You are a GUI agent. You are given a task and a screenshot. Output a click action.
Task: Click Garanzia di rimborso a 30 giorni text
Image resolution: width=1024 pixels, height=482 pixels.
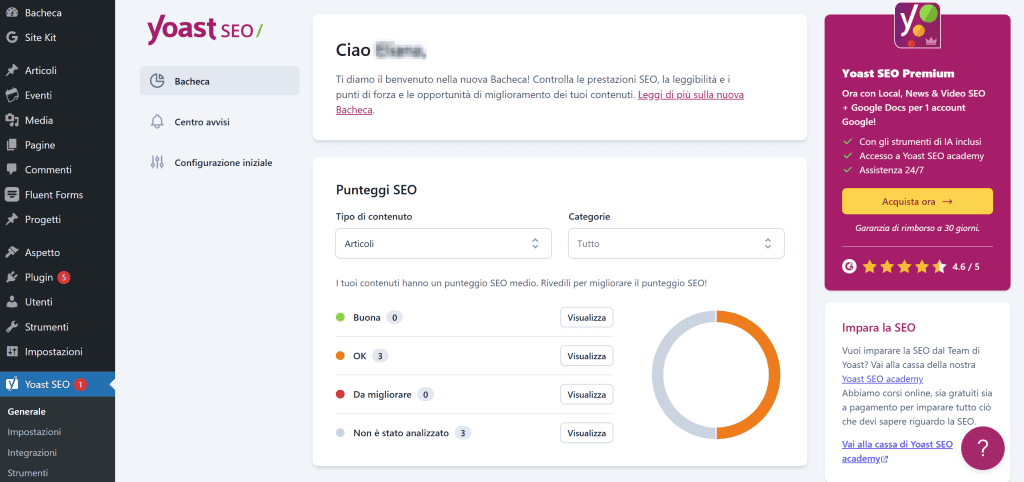pos(917,228)
